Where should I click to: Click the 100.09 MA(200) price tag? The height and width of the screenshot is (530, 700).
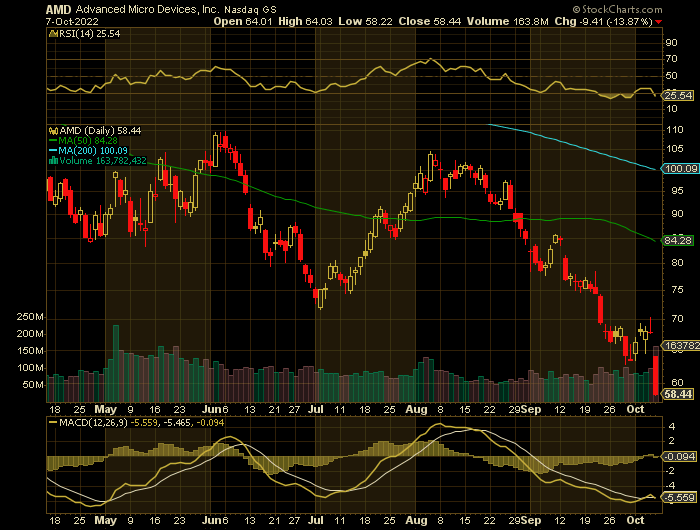click(681, 168)
